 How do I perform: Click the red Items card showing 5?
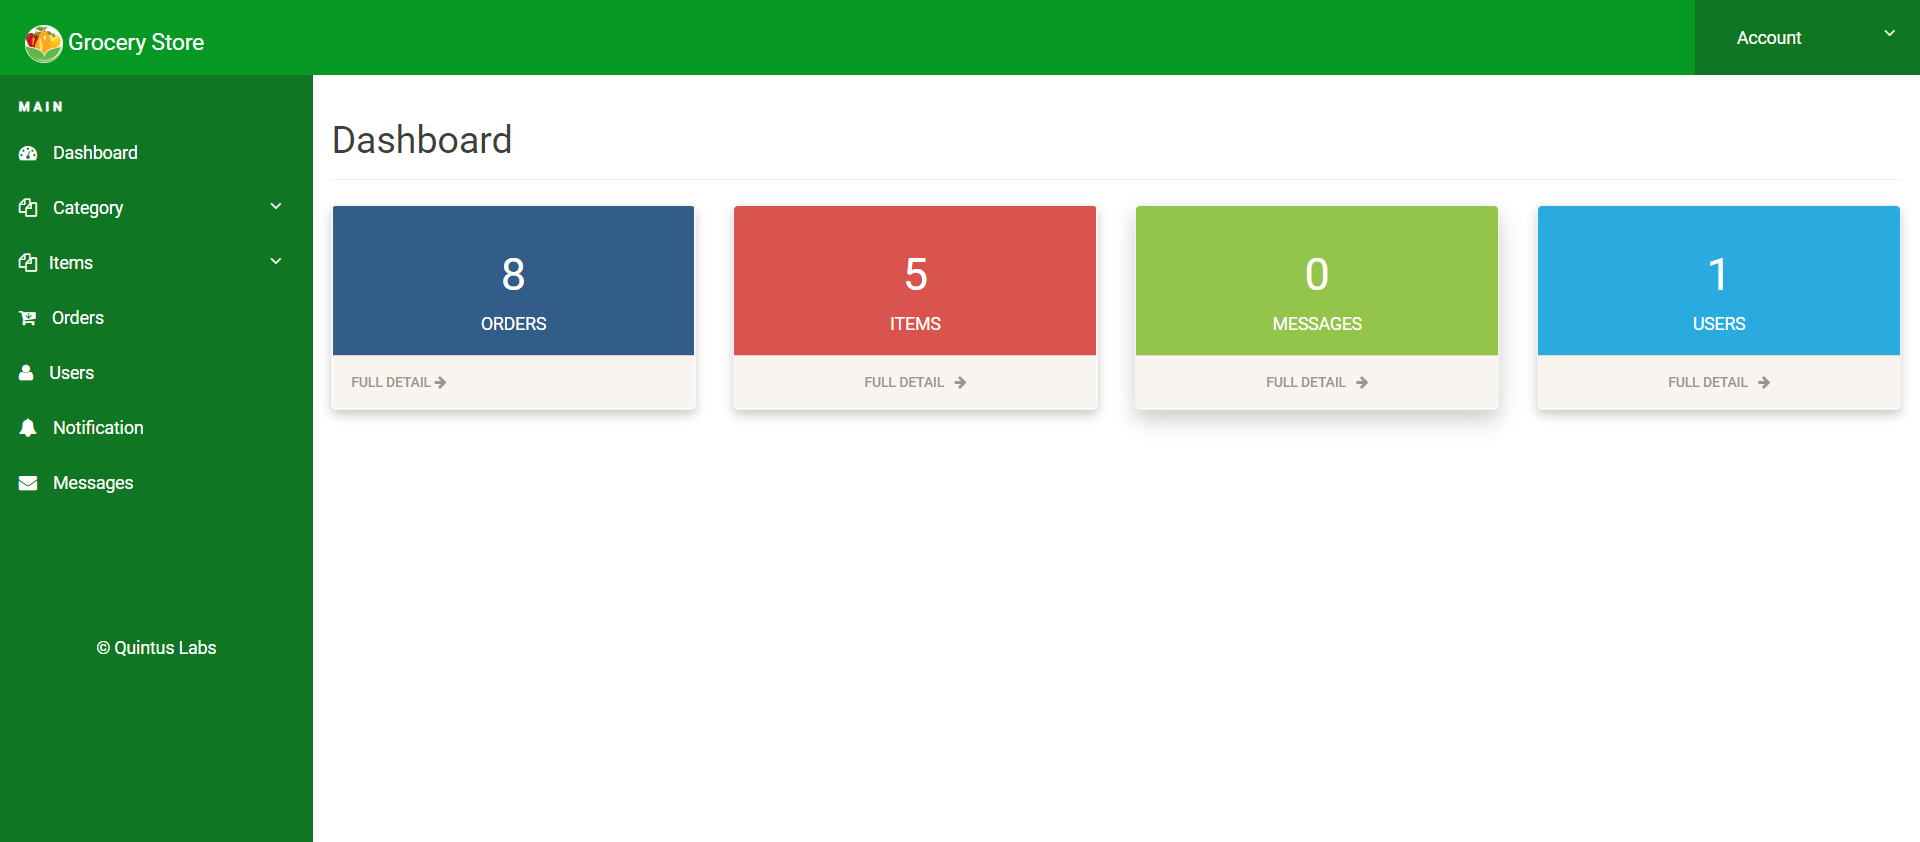(x=915, y=281)
